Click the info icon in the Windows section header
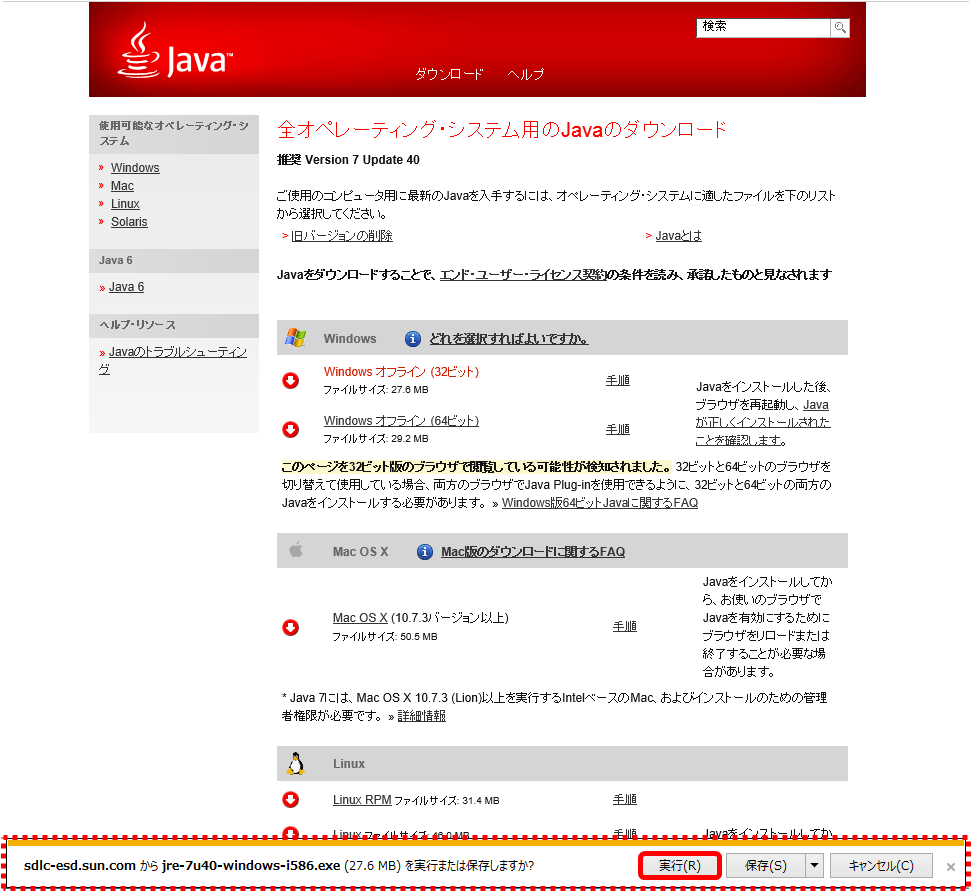 click(413, 339)
